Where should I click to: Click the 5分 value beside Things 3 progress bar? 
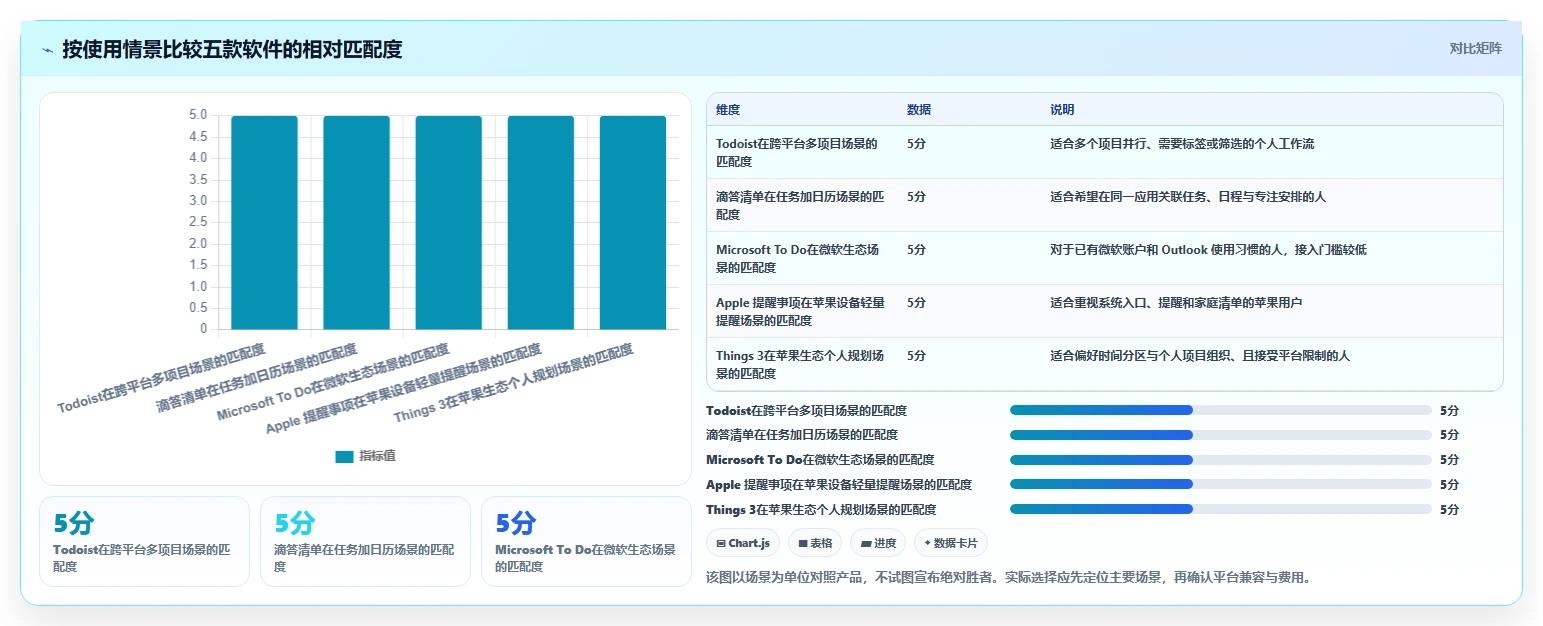click(1449, 509)
